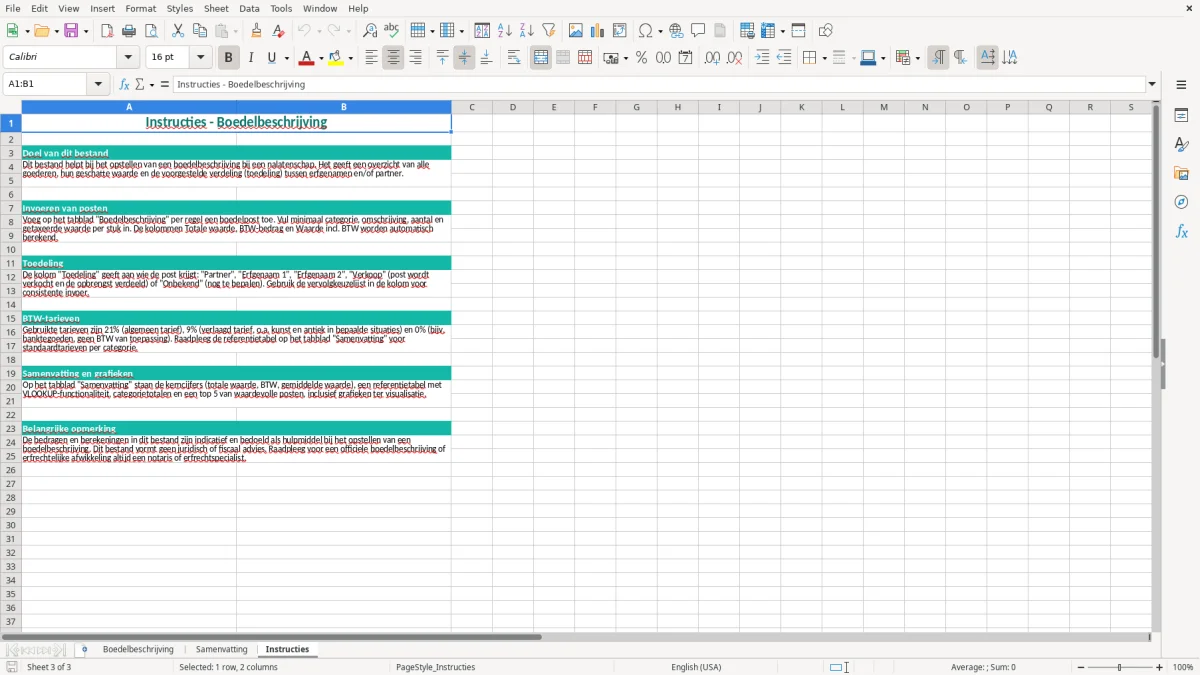Viewport: 1200px width, 675px height.
Task: Toggle Merge and Center Cells
Action: click(541, 58)
